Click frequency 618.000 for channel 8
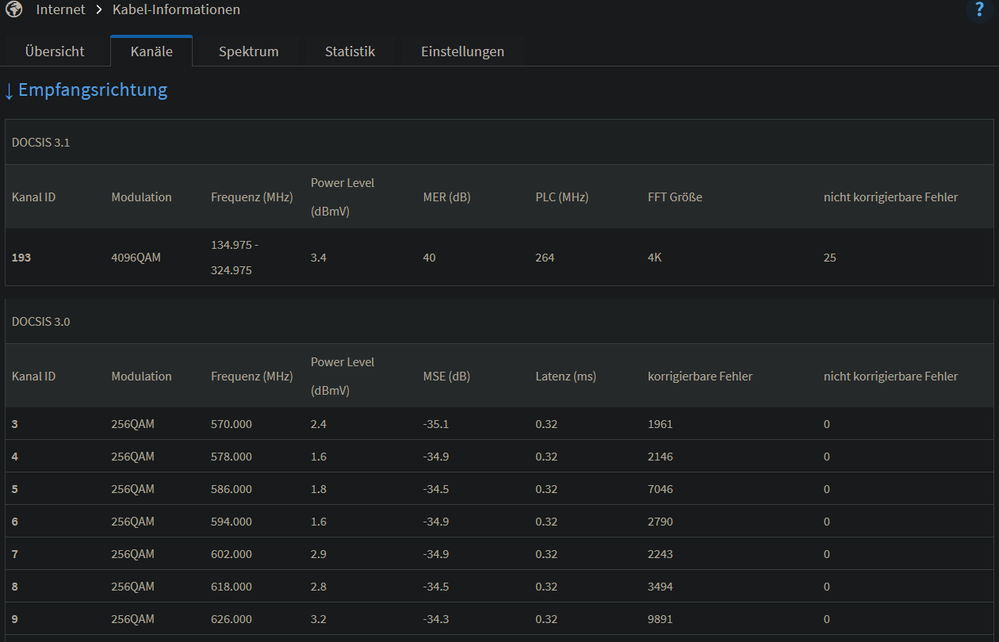 [231, 587]
